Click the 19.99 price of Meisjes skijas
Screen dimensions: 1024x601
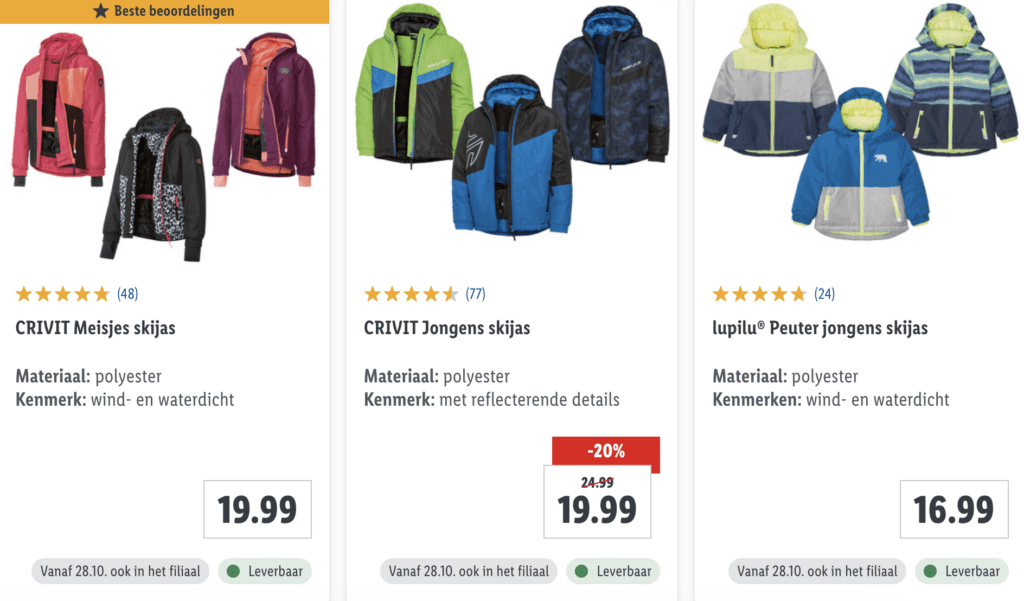pyautogui.click(x=258, y=510)
